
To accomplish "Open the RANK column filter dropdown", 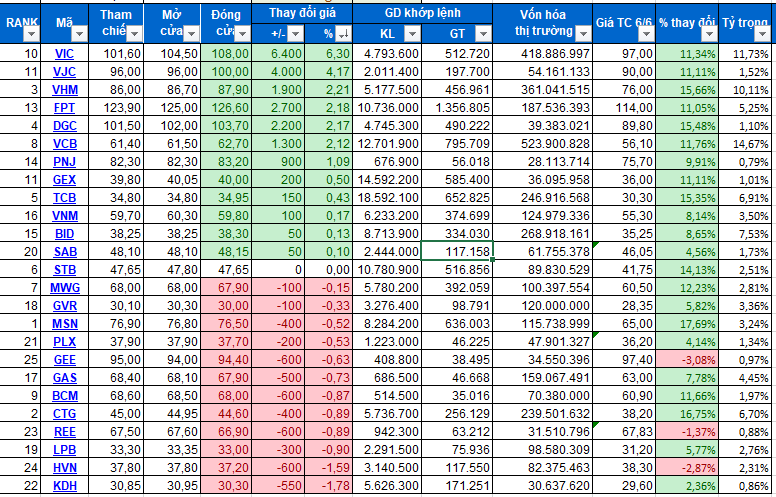I will pos(31,34).
